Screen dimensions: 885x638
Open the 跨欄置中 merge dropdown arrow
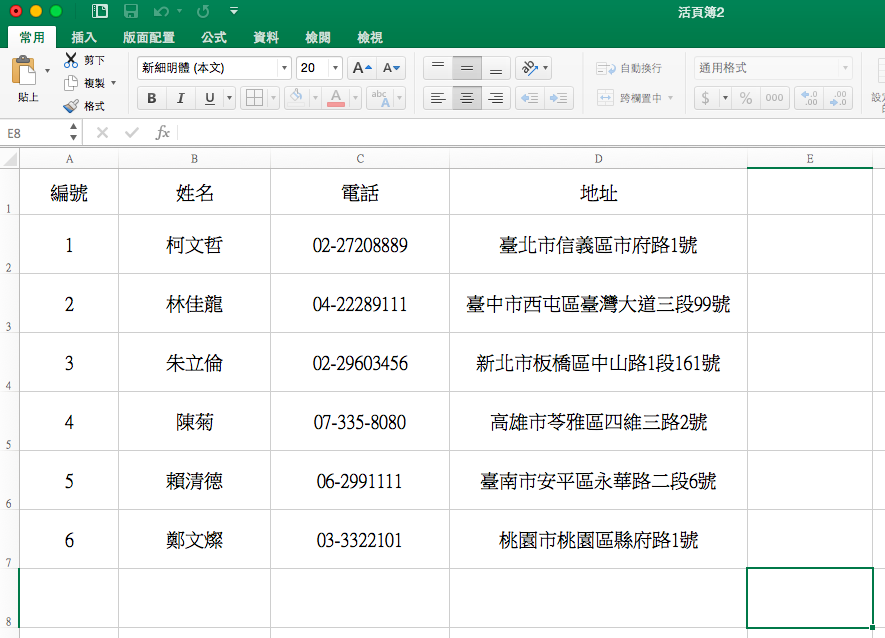pos(671,98)
